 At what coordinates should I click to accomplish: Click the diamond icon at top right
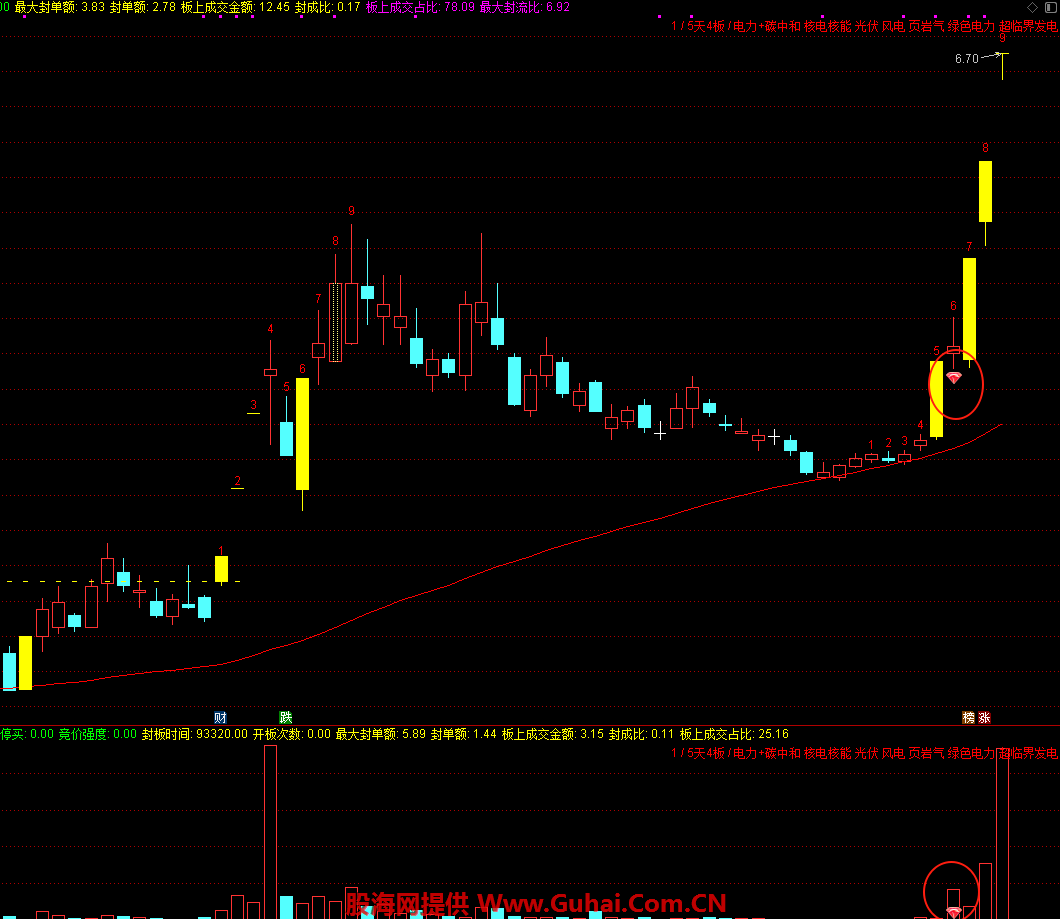pyautogui.click(x=1032, y=7)
